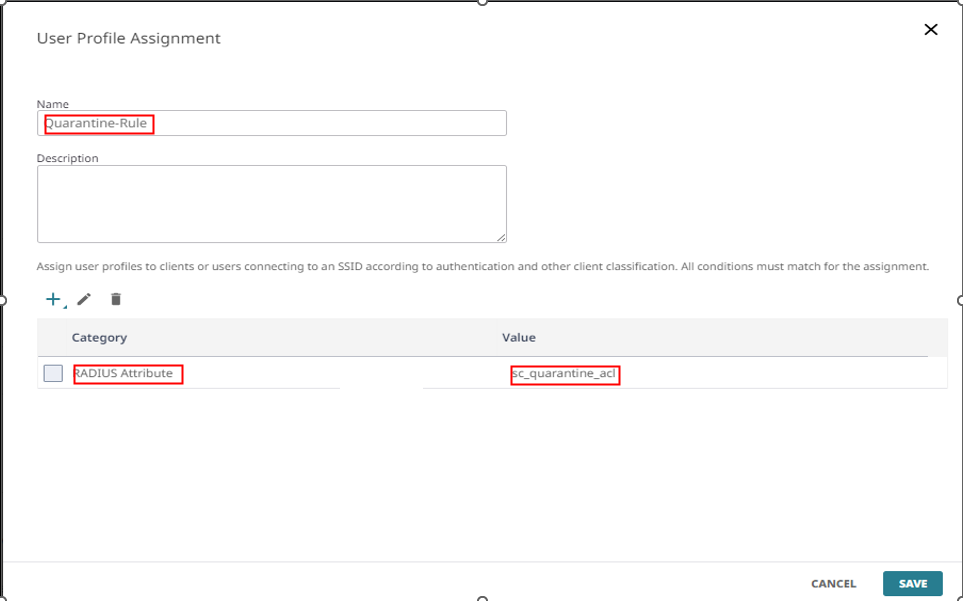Click the Assign user profiles instruction text
Image resolution: width=963 pixels, height=601 pixels.
coord(482,266)
